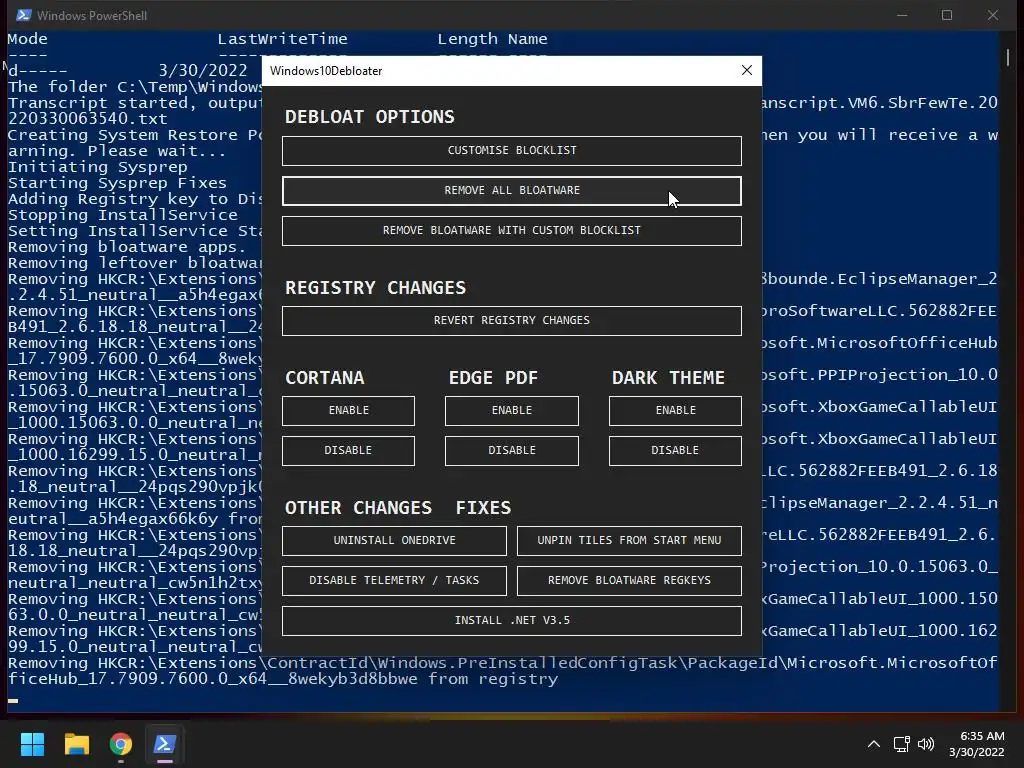
Task: Open the Windows Start menu
Action: click(32, 744)
